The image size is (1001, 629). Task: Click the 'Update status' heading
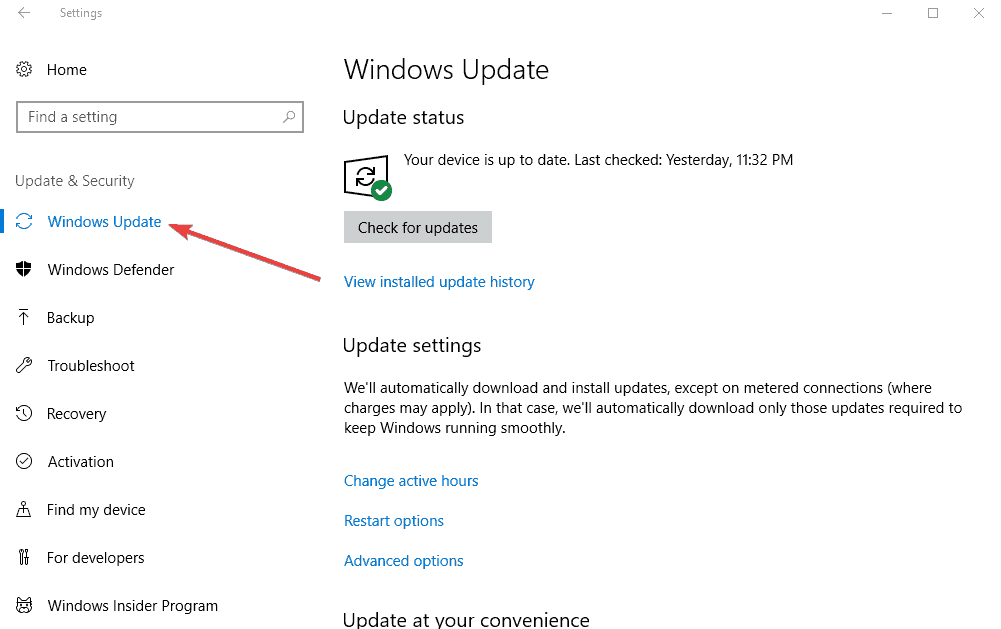click(403, 117)
